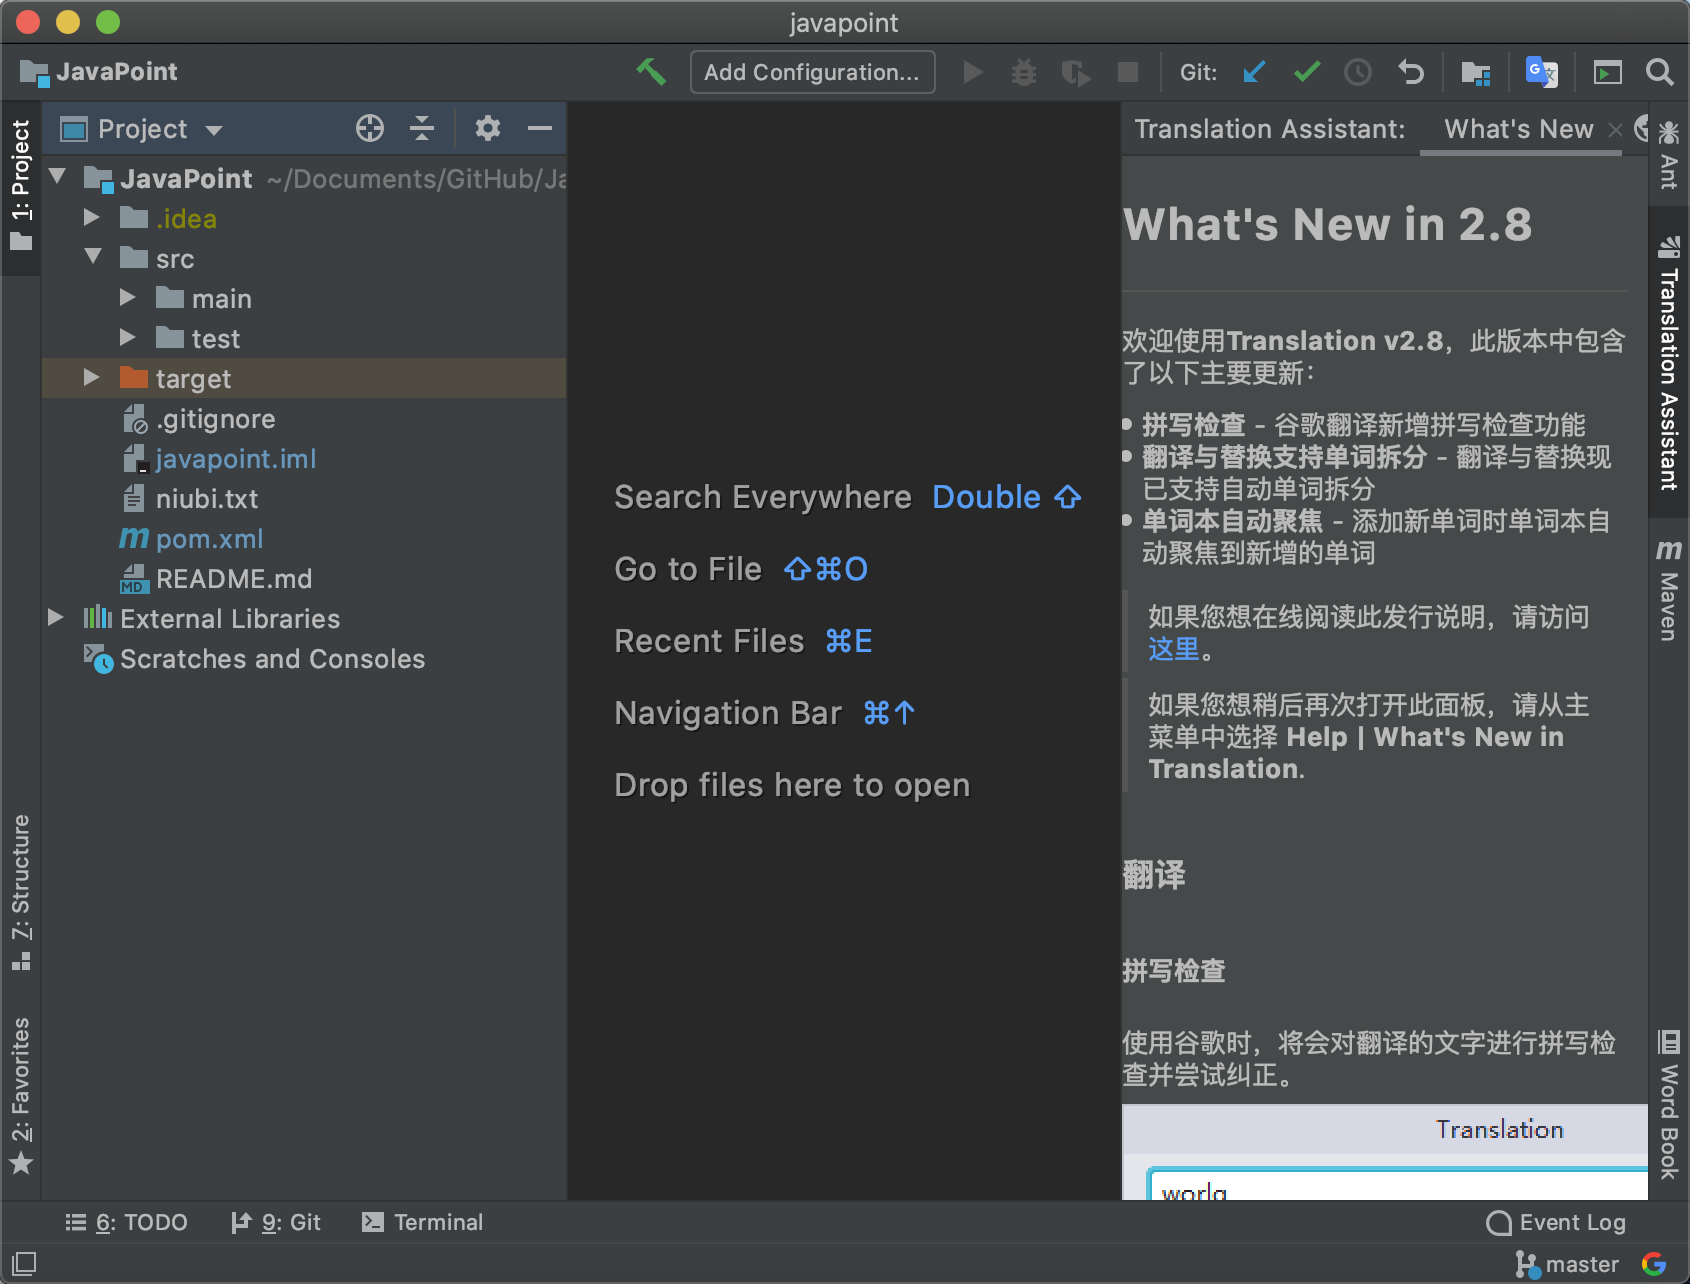Open Project Structure icon
Screen dimensions: 1690x1284
1476,72
